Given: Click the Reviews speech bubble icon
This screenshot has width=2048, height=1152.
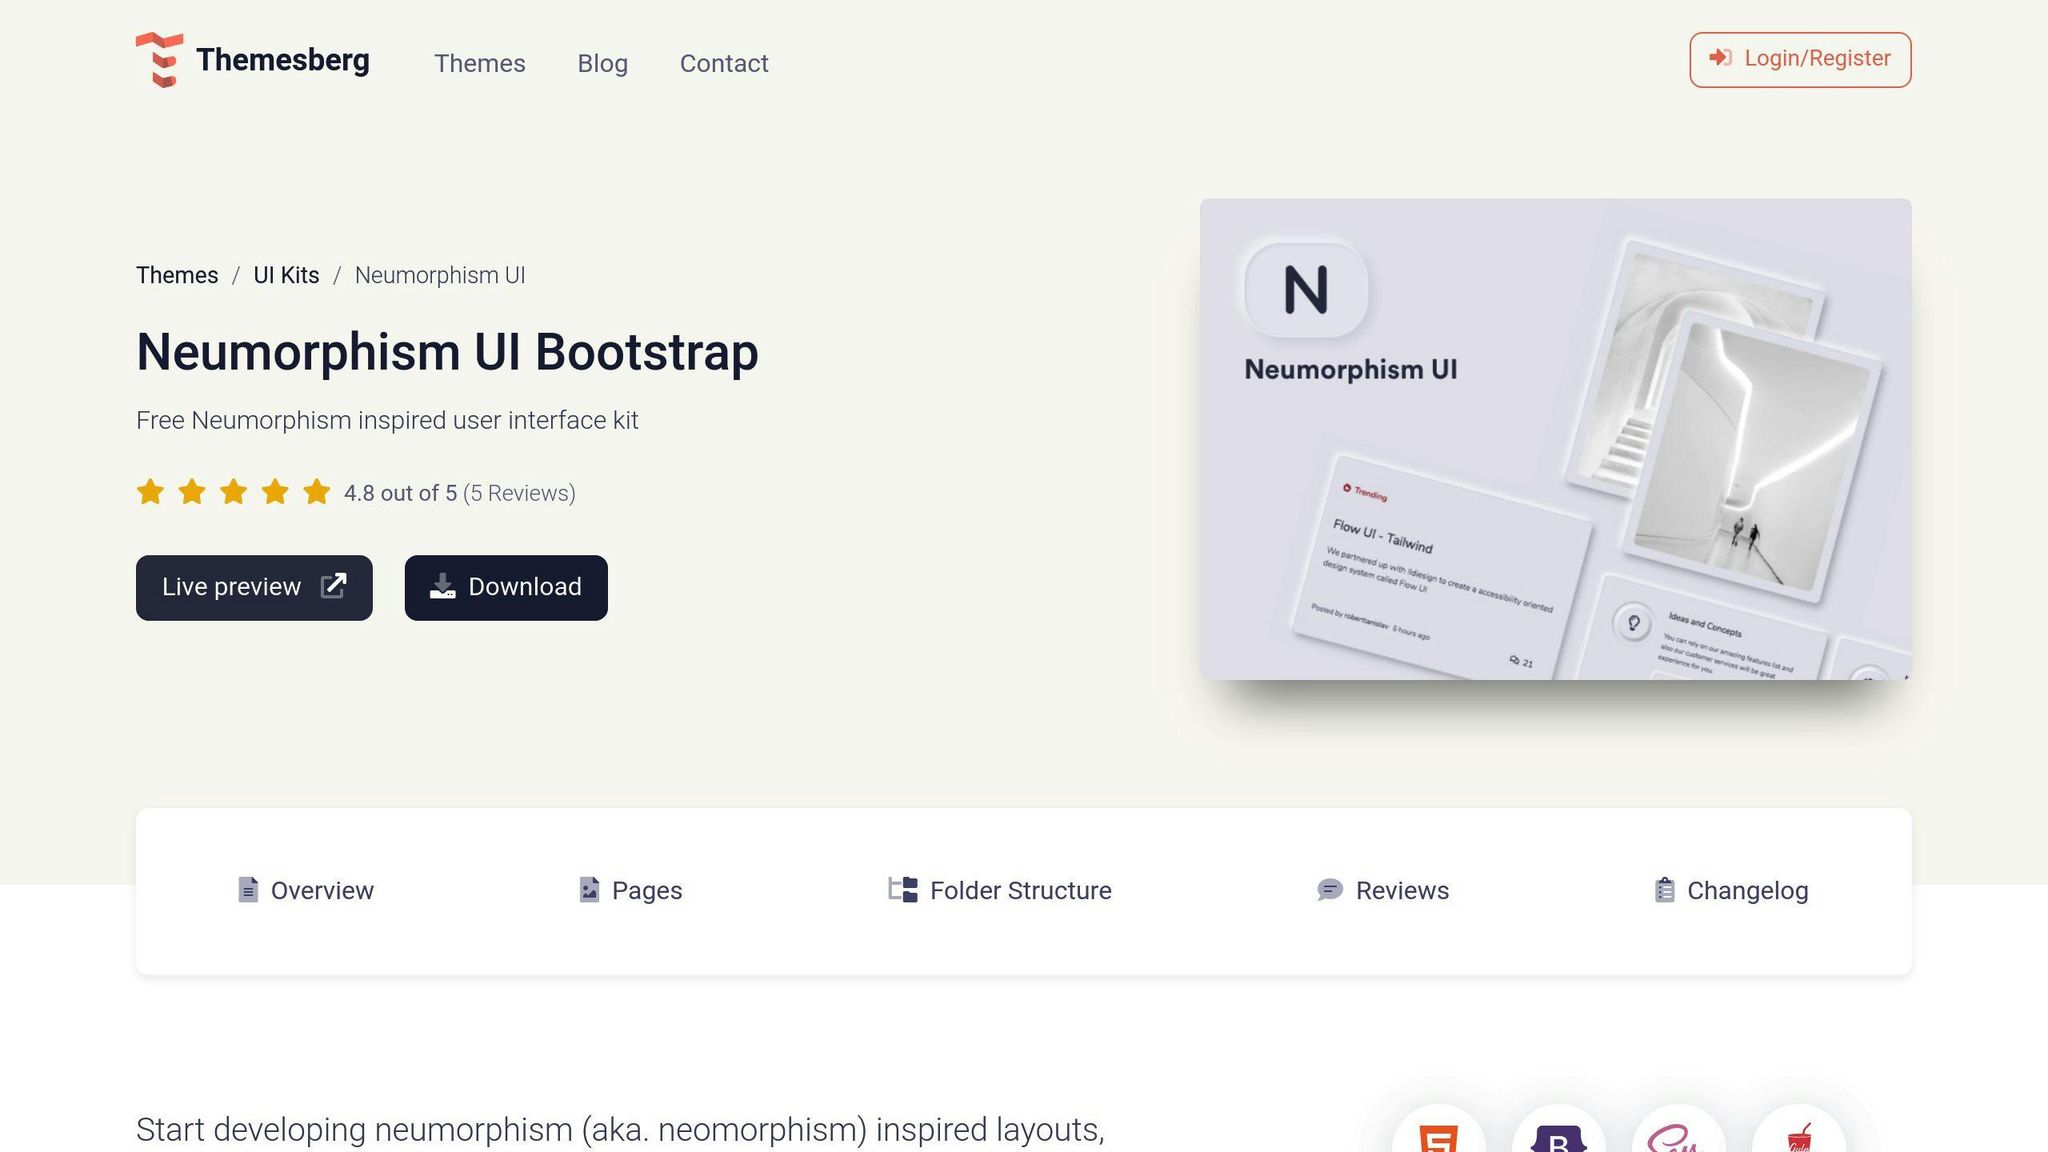Looking at the screenshot, I should click(1330, 890).
